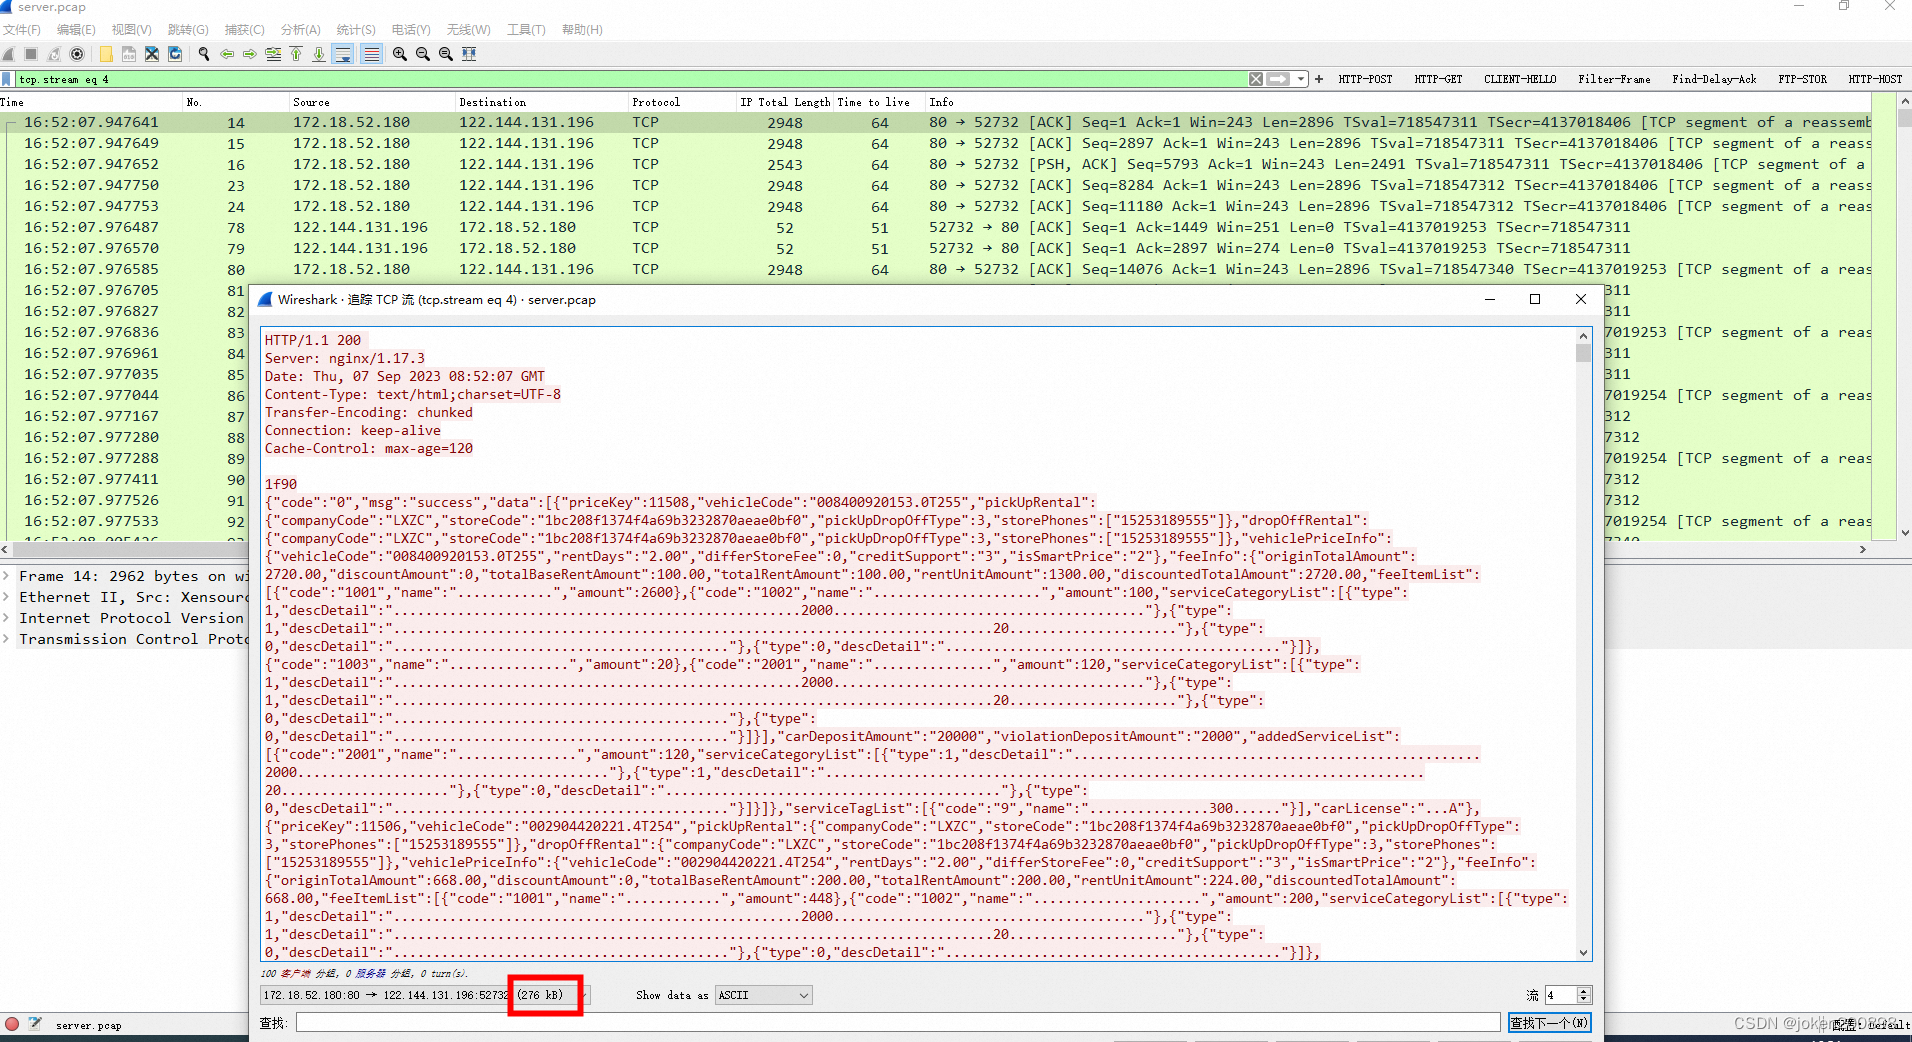Toggle auto-scroll during live capture
Image resolution: width=1912 pixels, height=1042 pixels.
(343, 54)
